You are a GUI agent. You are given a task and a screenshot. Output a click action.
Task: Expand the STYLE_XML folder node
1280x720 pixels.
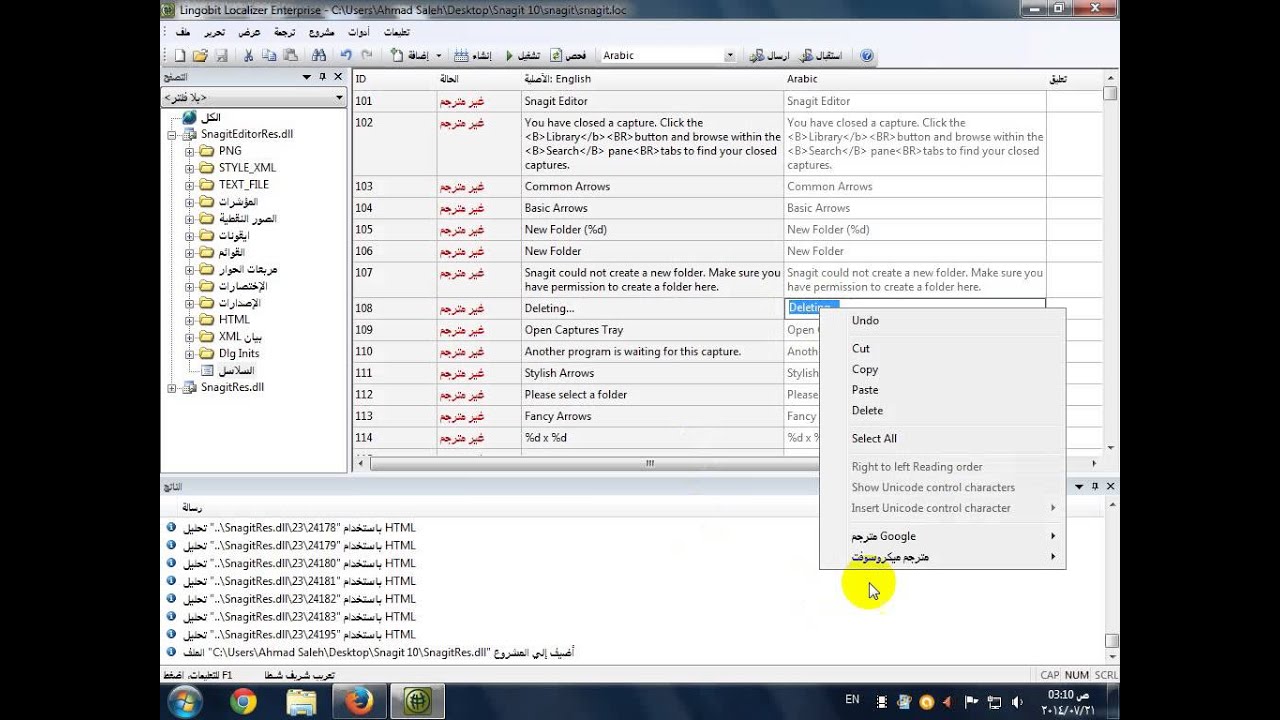pos(190,168)
